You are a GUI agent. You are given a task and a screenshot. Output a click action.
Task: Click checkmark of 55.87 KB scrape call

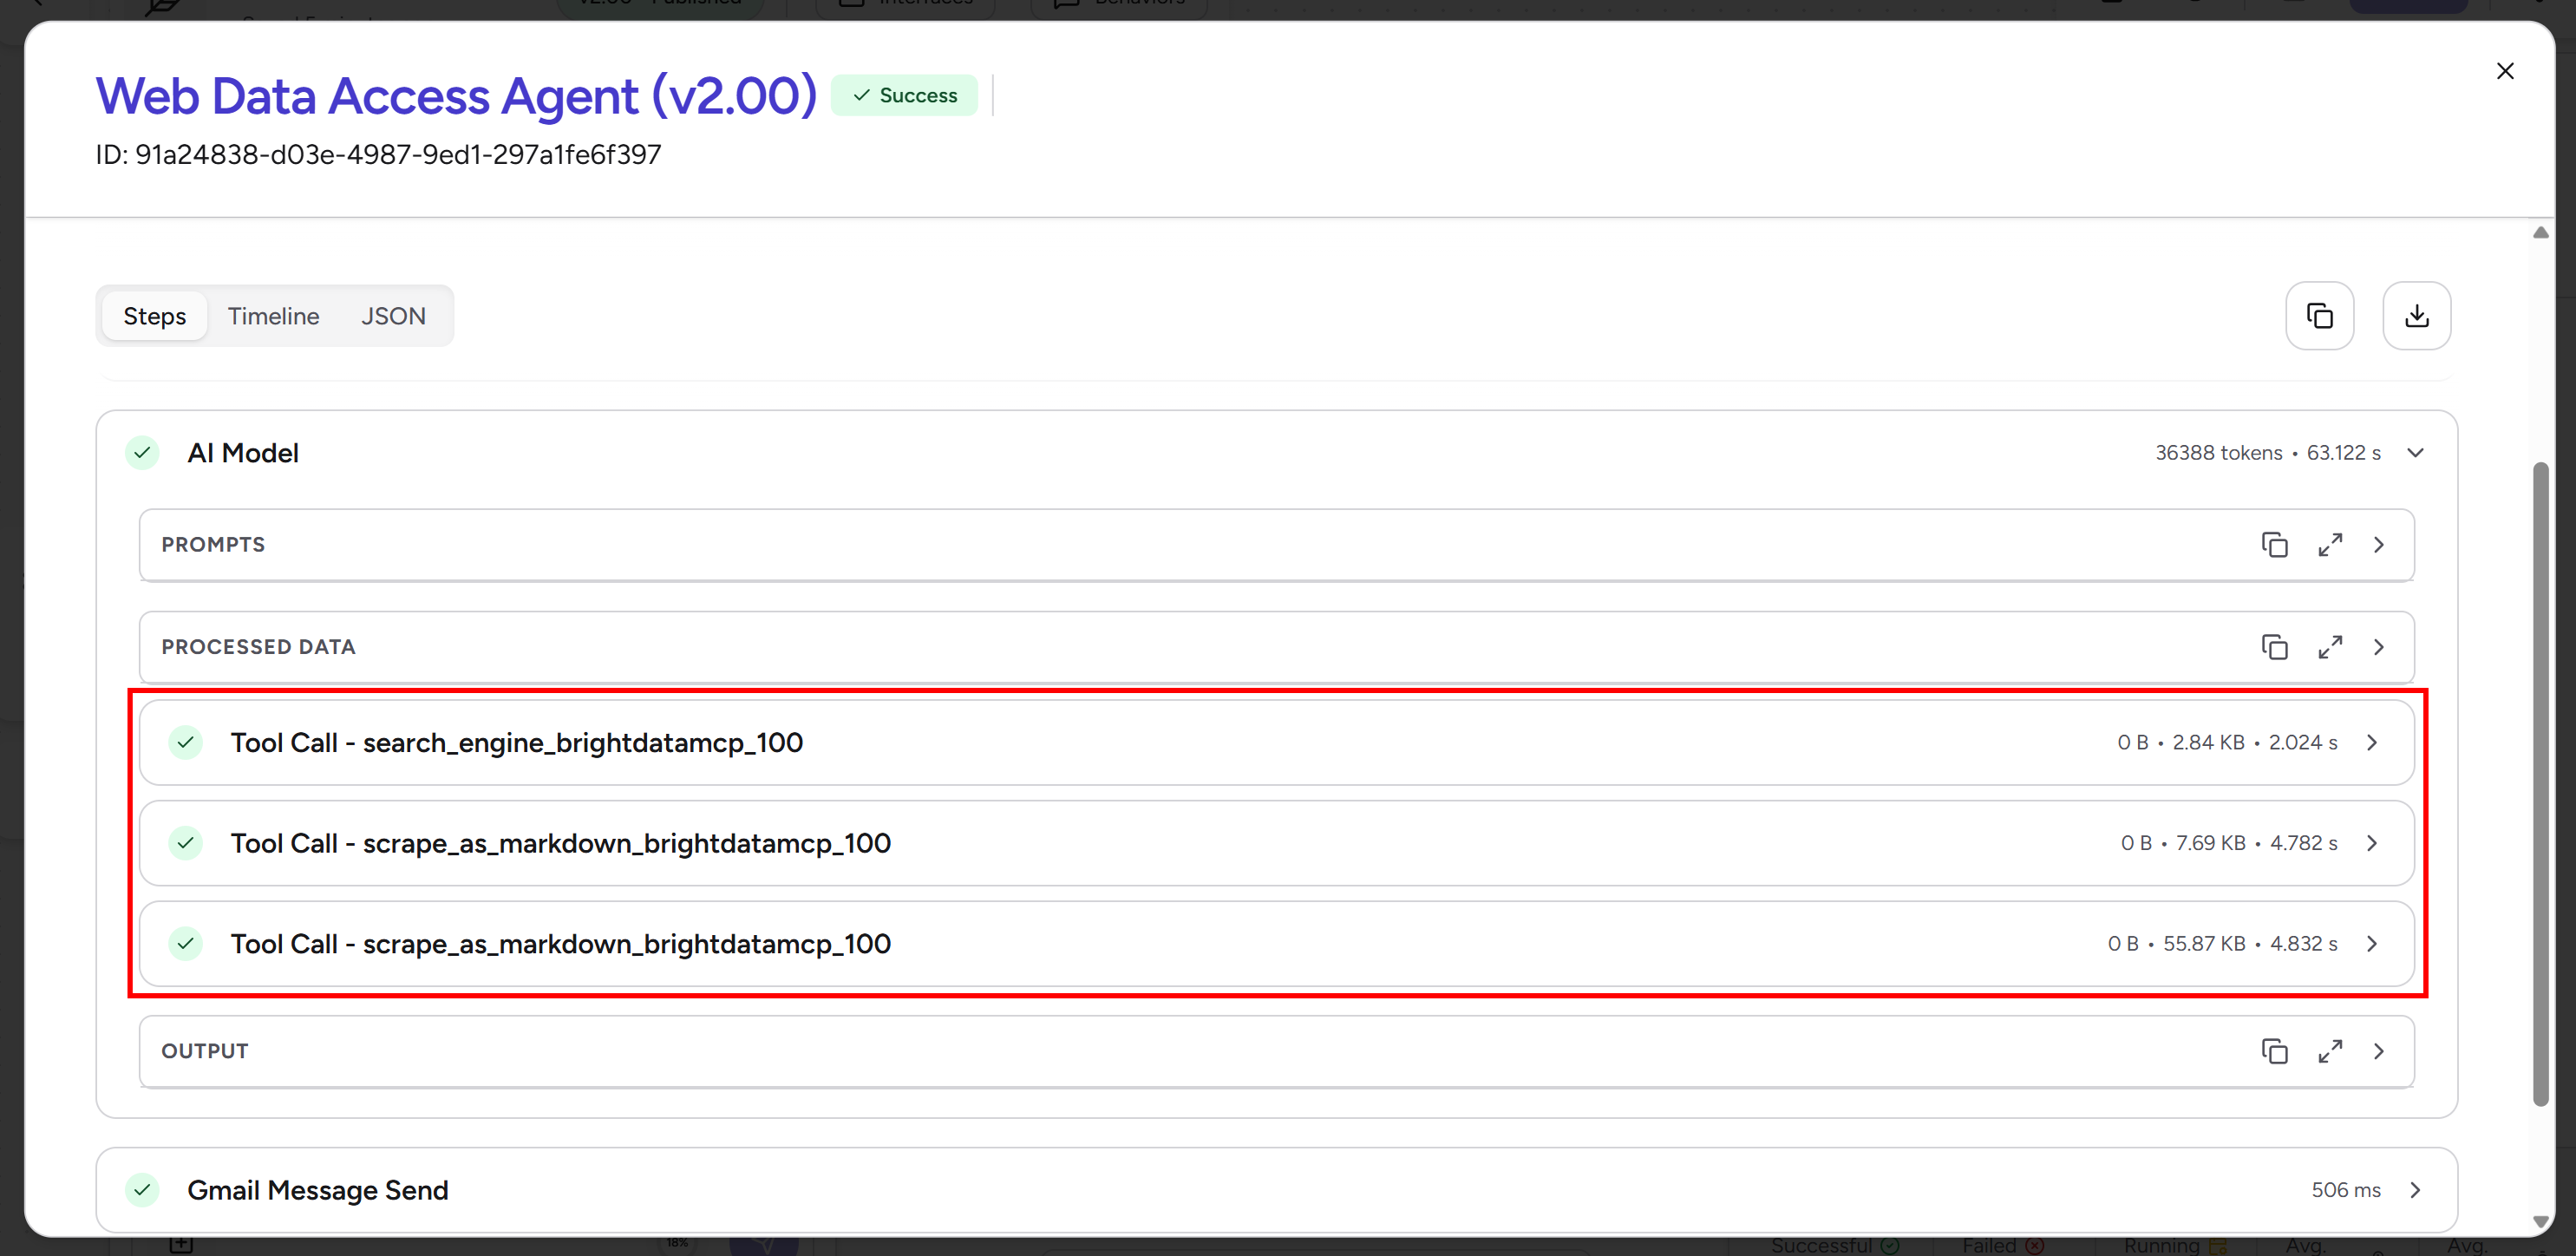coord(185,944)
